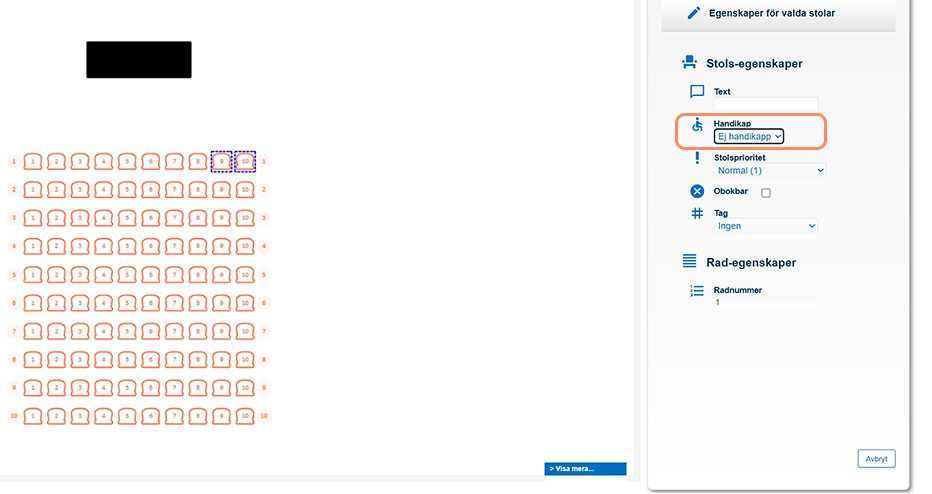Viewport: 932px width, 494px height.
Task: Select seat 4 in row 9
Action: point(103,388)
